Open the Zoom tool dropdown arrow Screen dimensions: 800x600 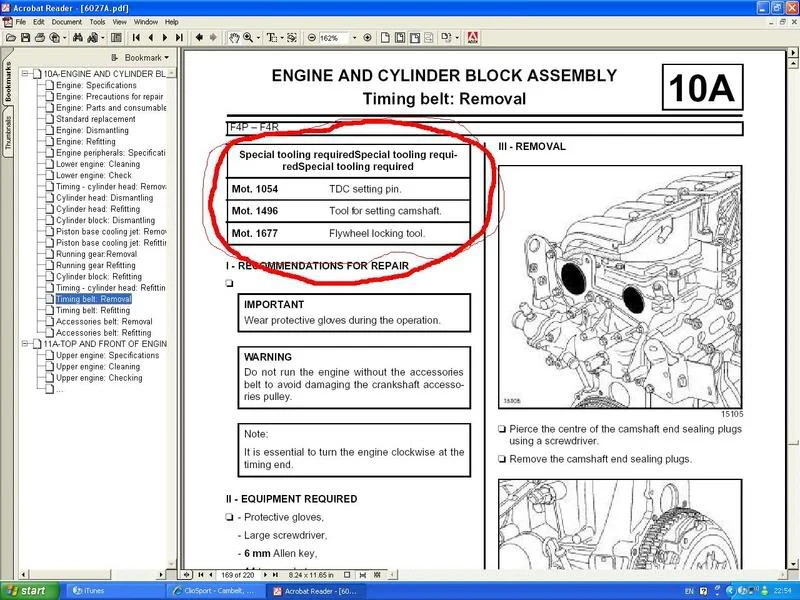tap(258, 38)
